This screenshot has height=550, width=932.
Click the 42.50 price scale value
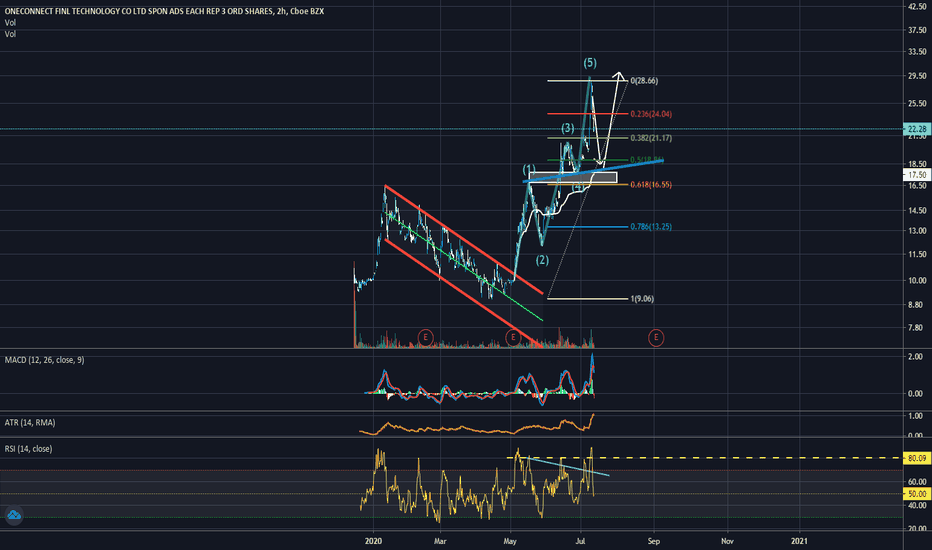pyautogui.click(x=917, y=7)
